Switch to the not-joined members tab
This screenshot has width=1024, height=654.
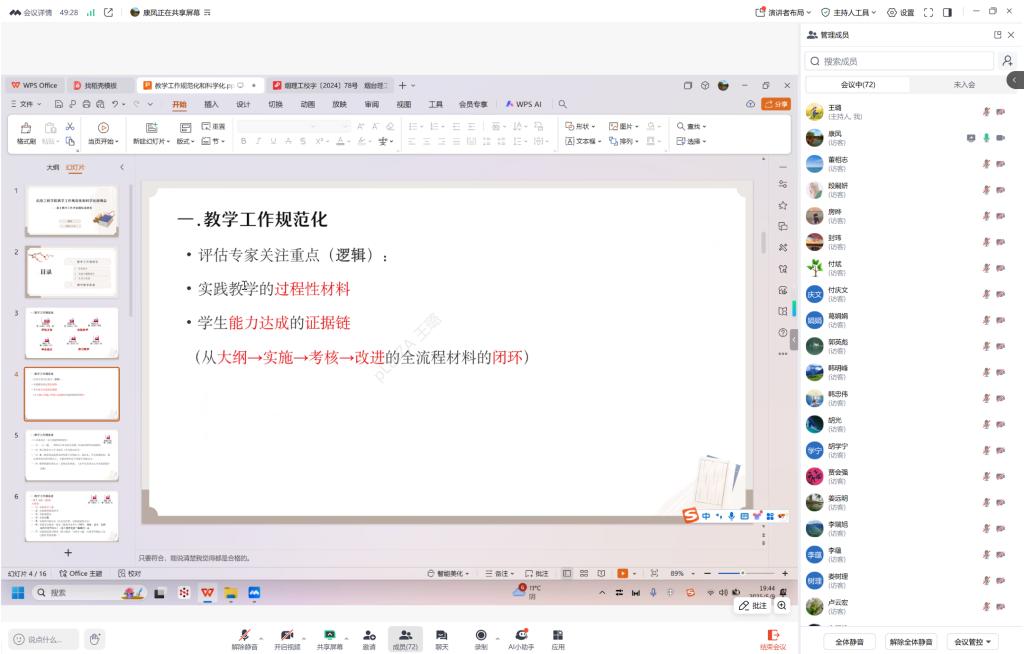[x=963, y=85]
